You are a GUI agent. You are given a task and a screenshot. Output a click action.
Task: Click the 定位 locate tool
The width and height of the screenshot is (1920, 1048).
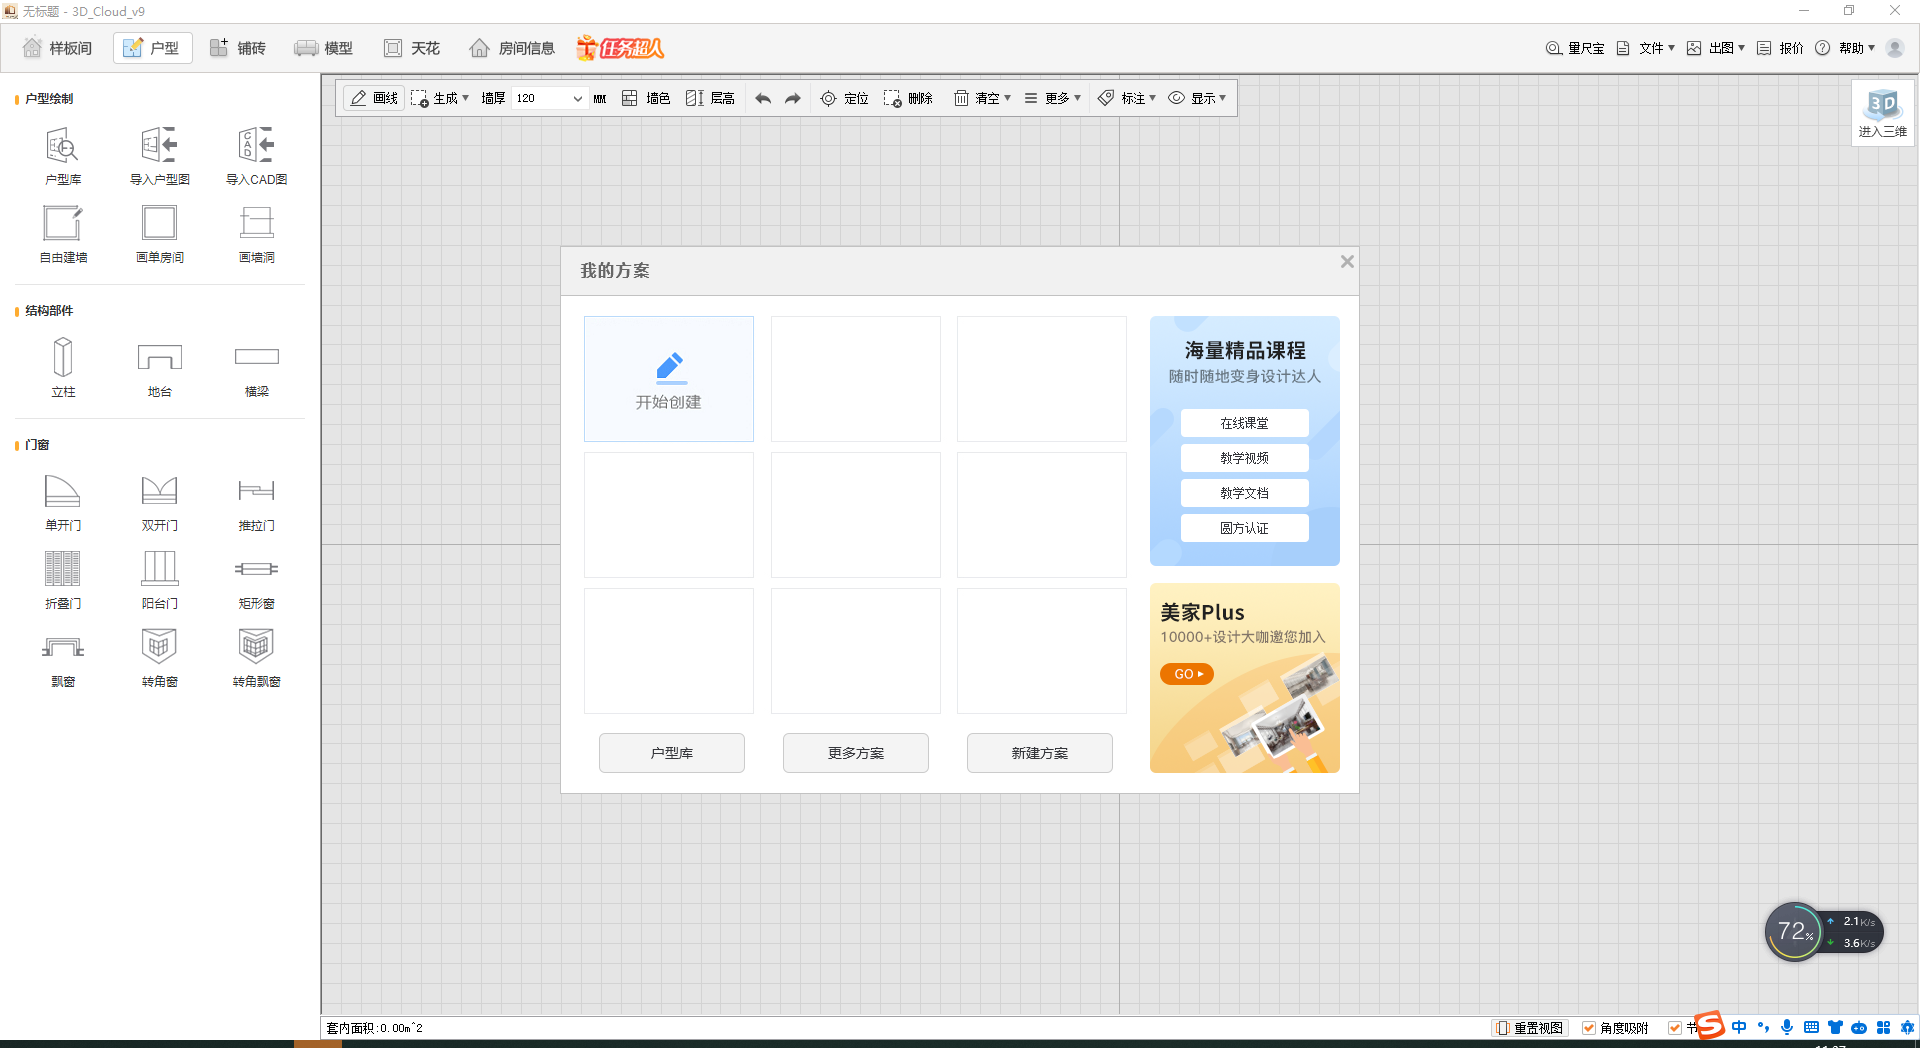pyautogui.click(x=844, y=98)
